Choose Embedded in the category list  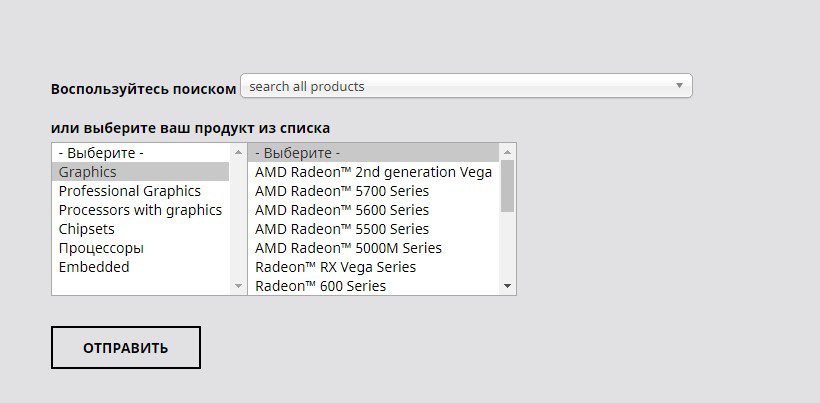pyautogui.click(x=140, y=267)
